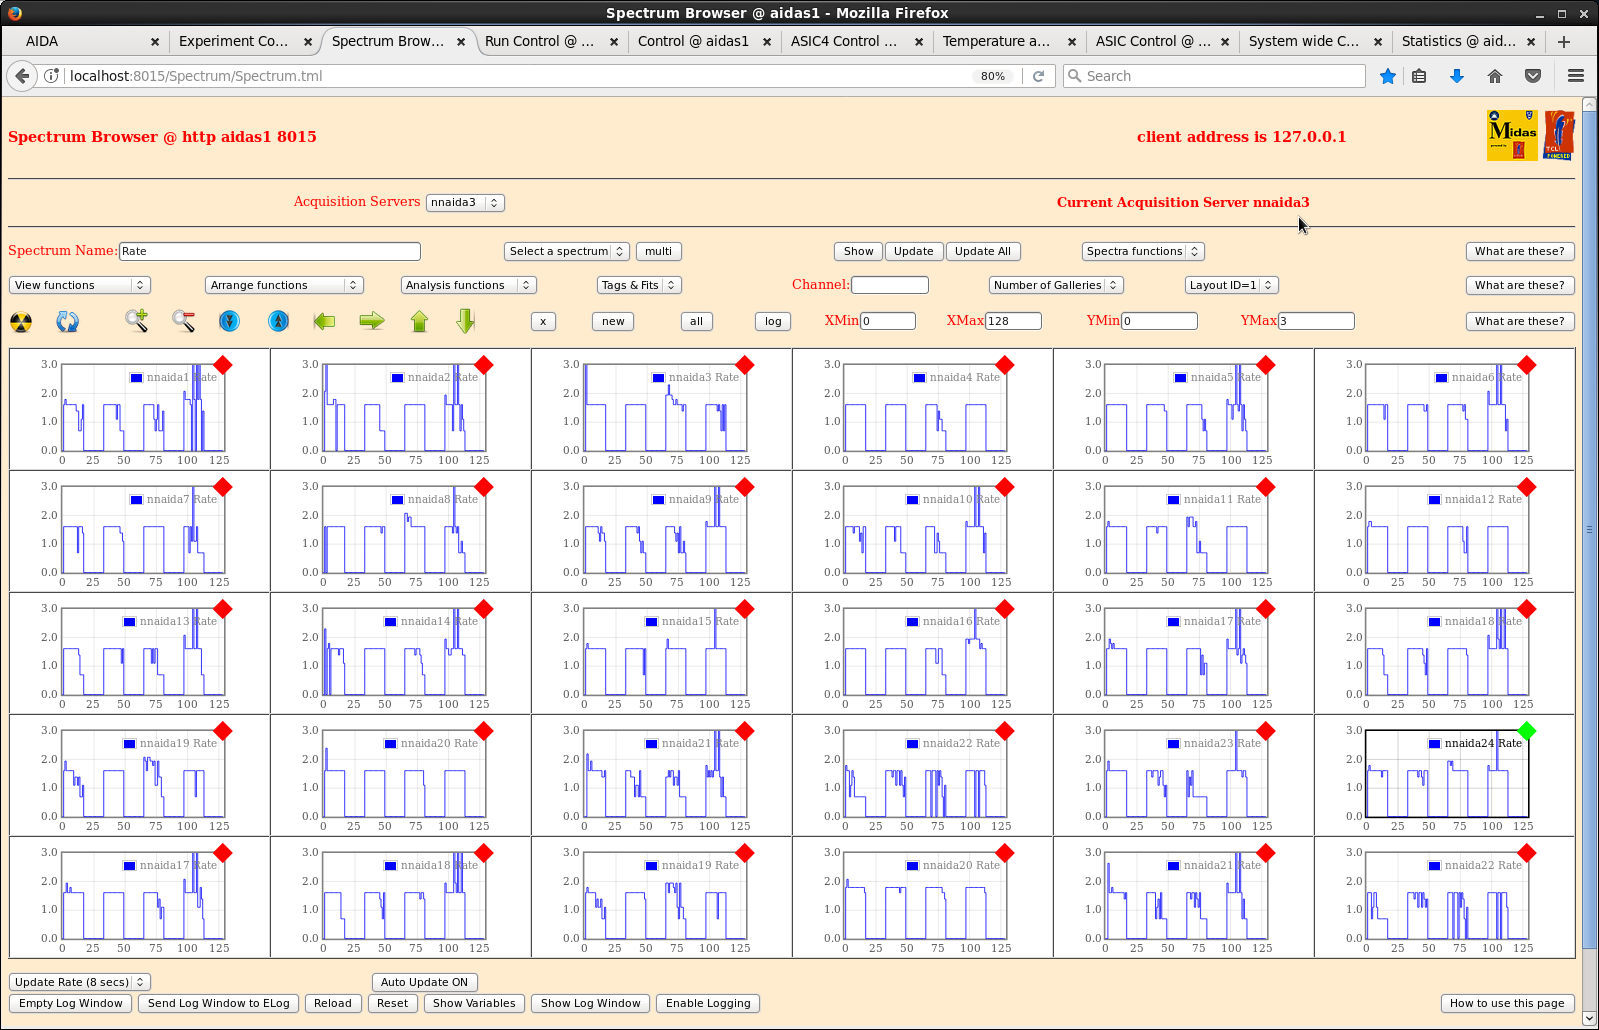Toggle the red diamond on nnaida3 Rate spectrum
Image resolution: width=1599 pixels, height=1030 pixels.
click(x=745, y=365)
